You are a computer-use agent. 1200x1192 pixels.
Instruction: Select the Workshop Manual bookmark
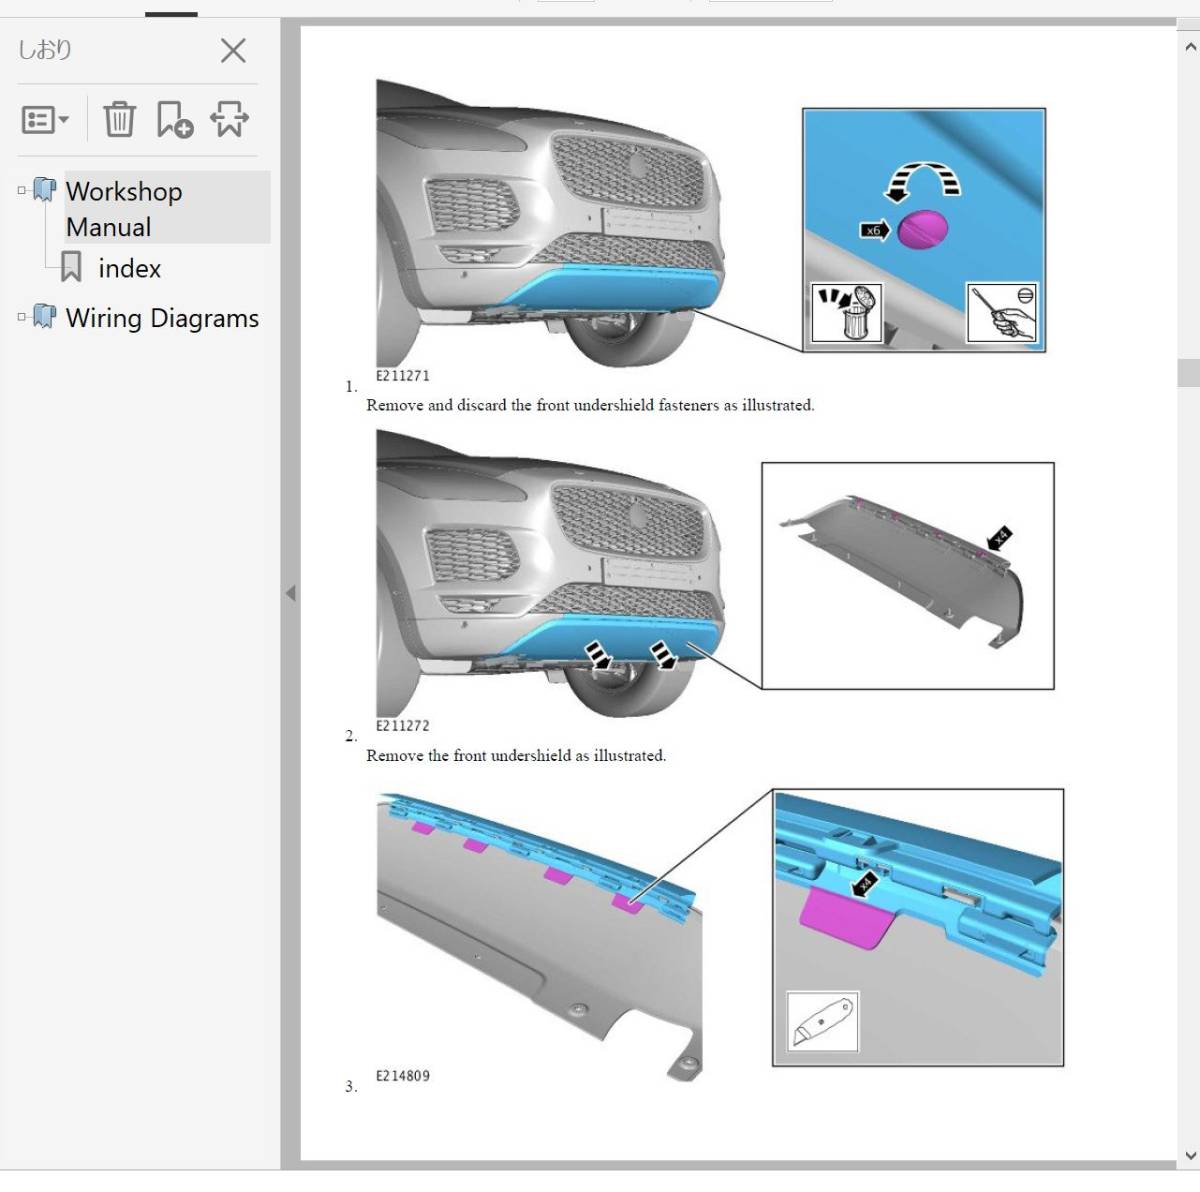click(x=124, y=209)
